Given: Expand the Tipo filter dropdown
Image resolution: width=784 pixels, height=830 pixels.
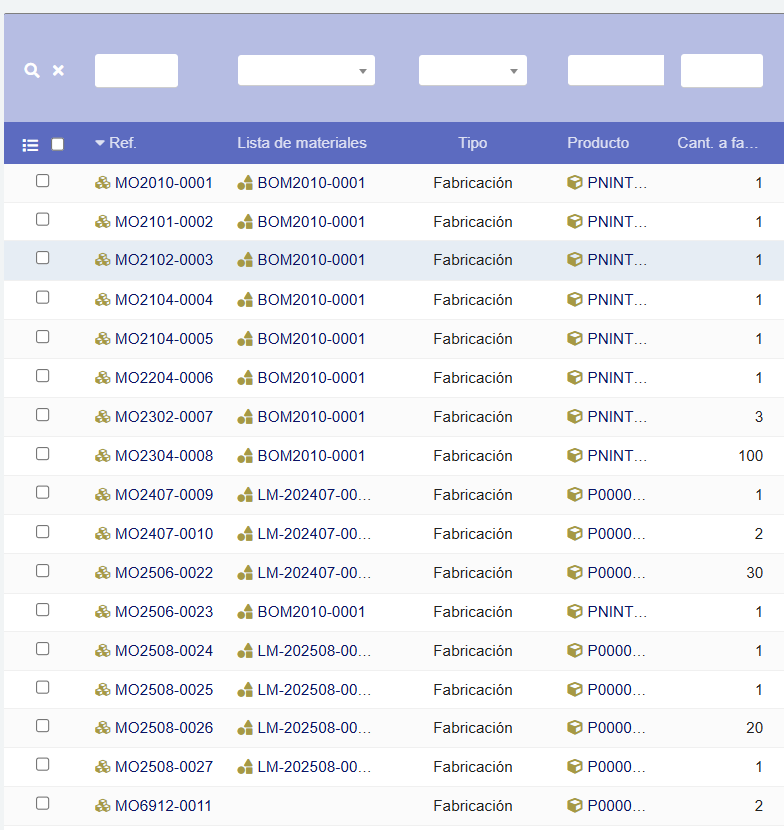Looking at the screenshot, I should click(x=472, y=70).
